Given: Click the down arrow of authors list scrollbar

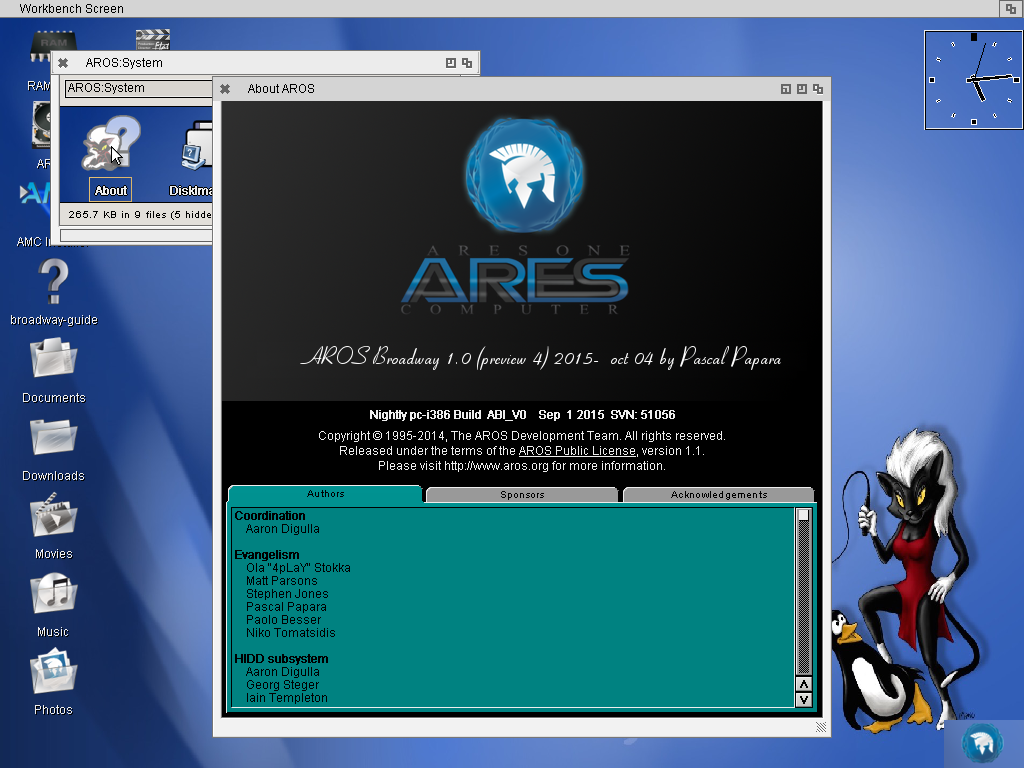Looking at the screenshot, I should [x=803, y=700].
